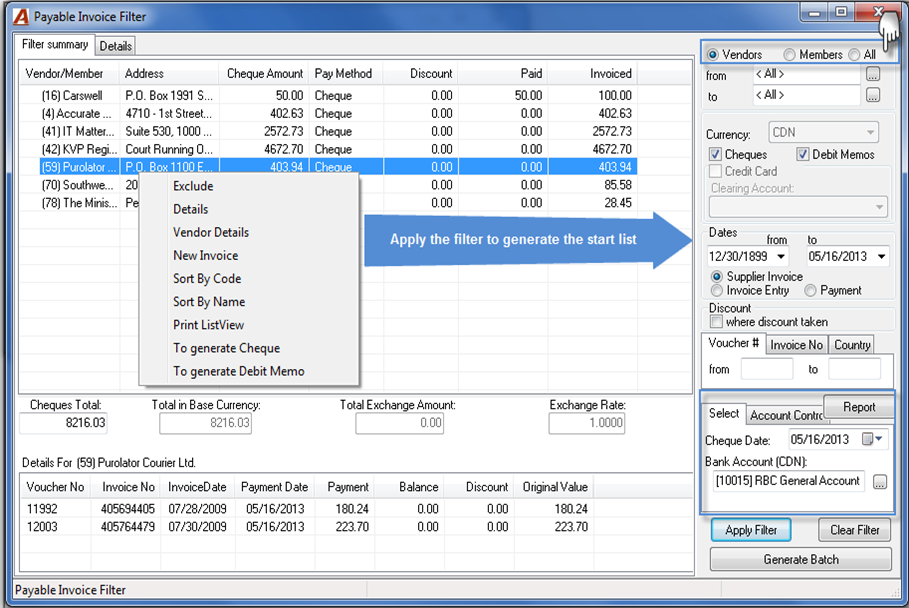
Task: Select the Members radio button
Action: [x=789, y=54]
